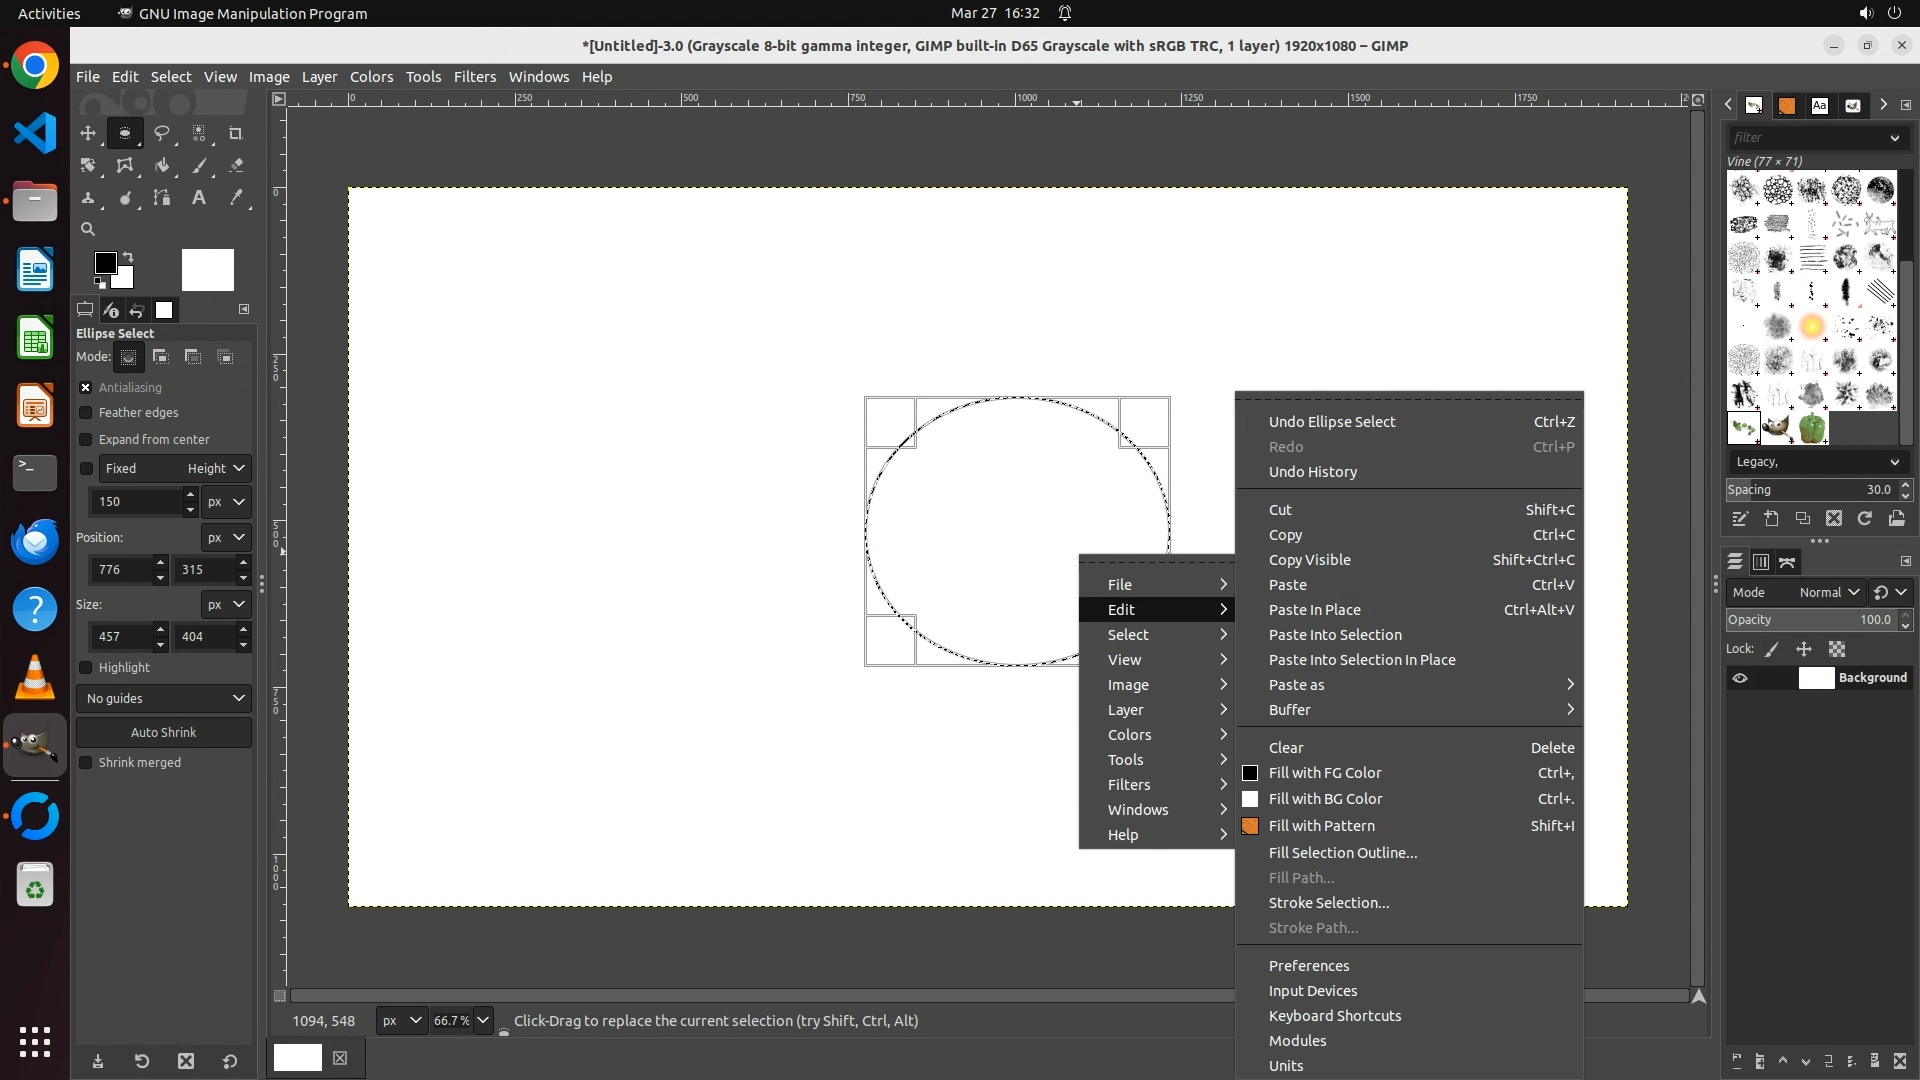Swap foreground and background colors arrow
Screen dimensions: 1920x1080
point(128,257)
